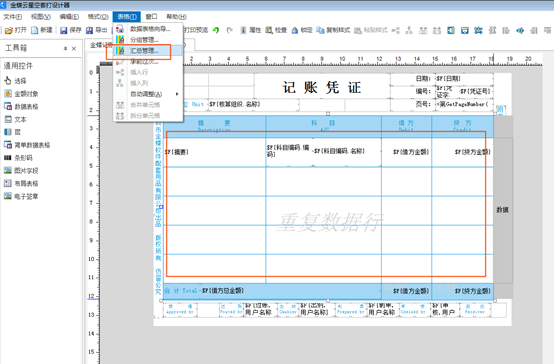
Task: Open the 格式(O) menu
Action: pyautogui.click(x=98, y=17)
